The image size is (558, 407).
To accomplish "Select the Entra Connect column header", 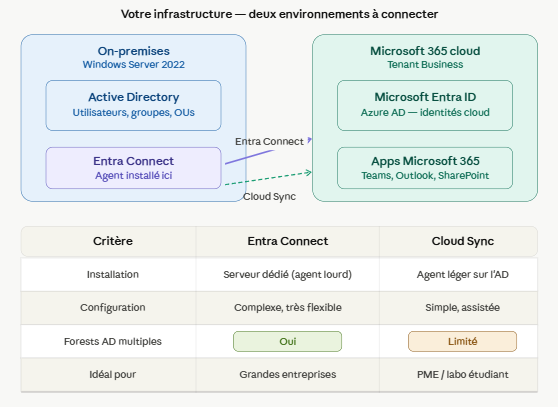I will (x=288, y=241).
